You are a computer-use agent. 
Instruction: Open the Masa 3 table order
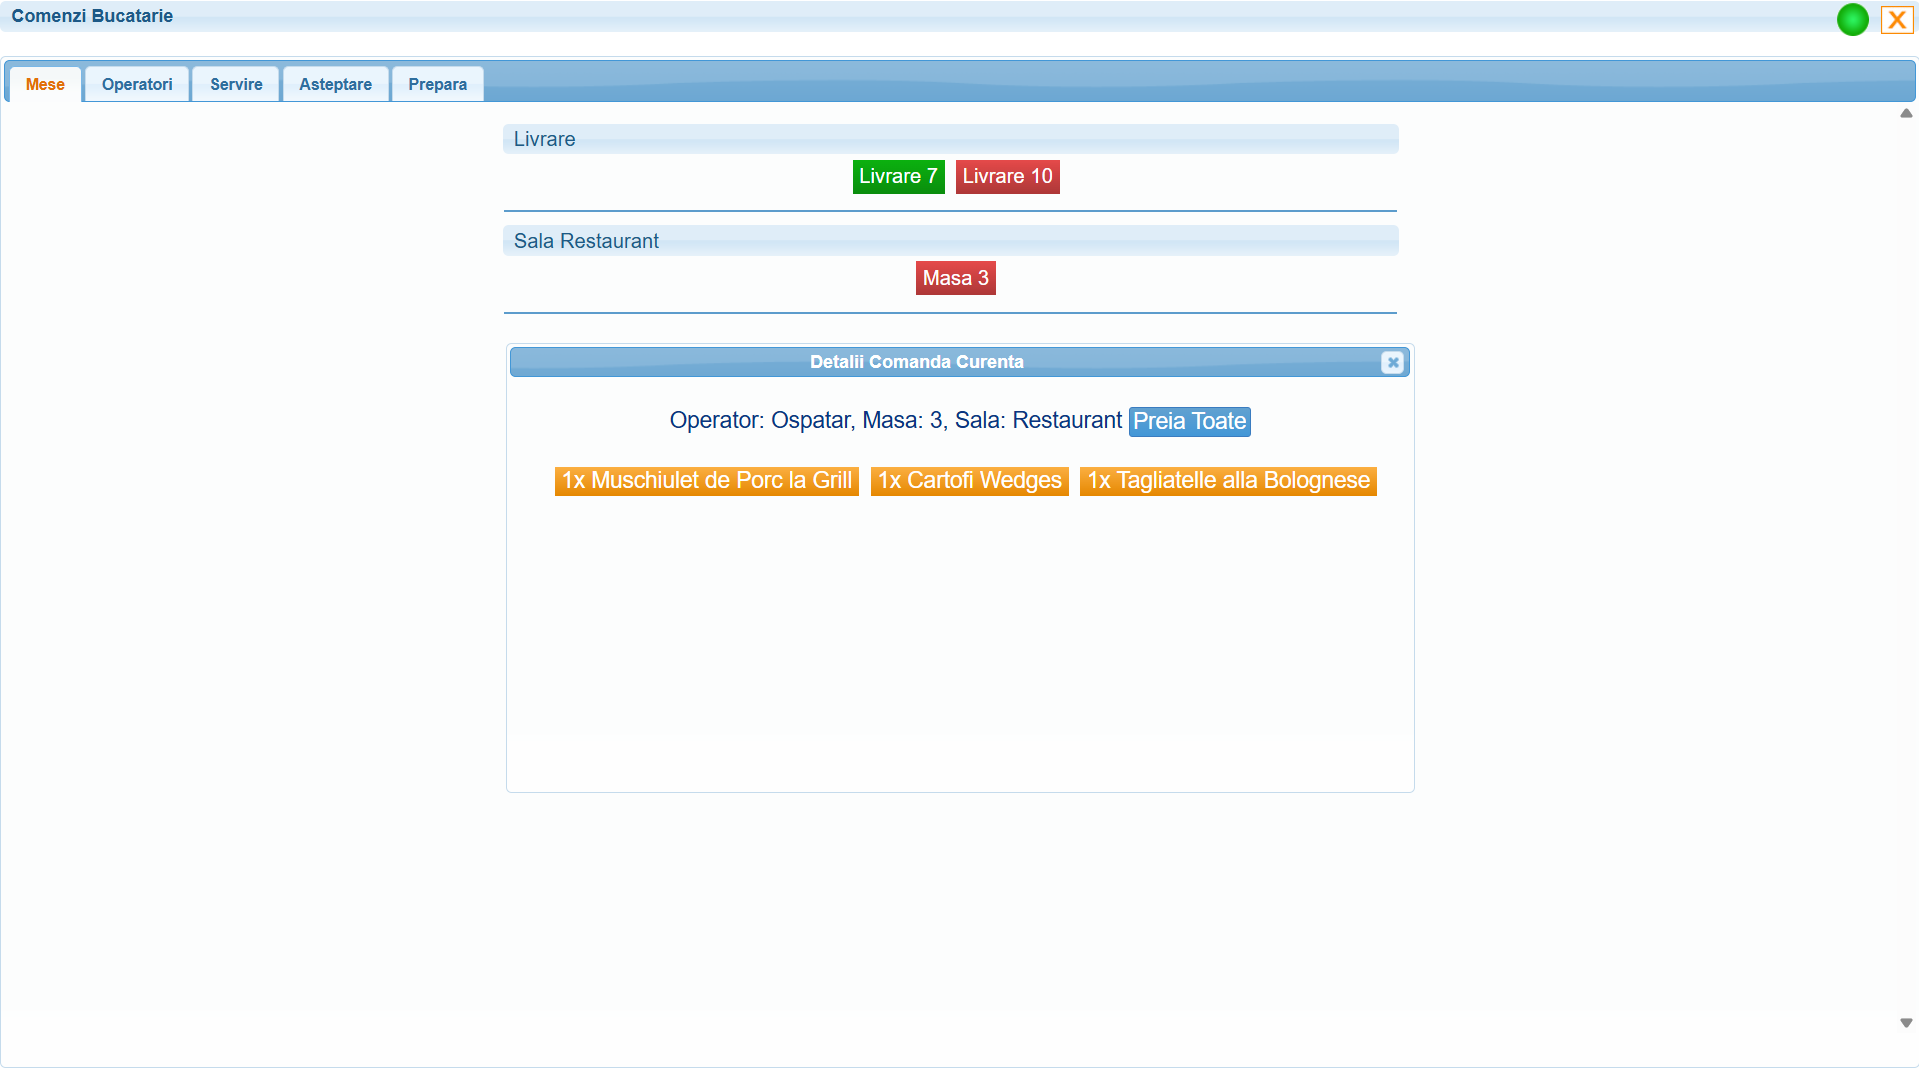tap(955, 278)
